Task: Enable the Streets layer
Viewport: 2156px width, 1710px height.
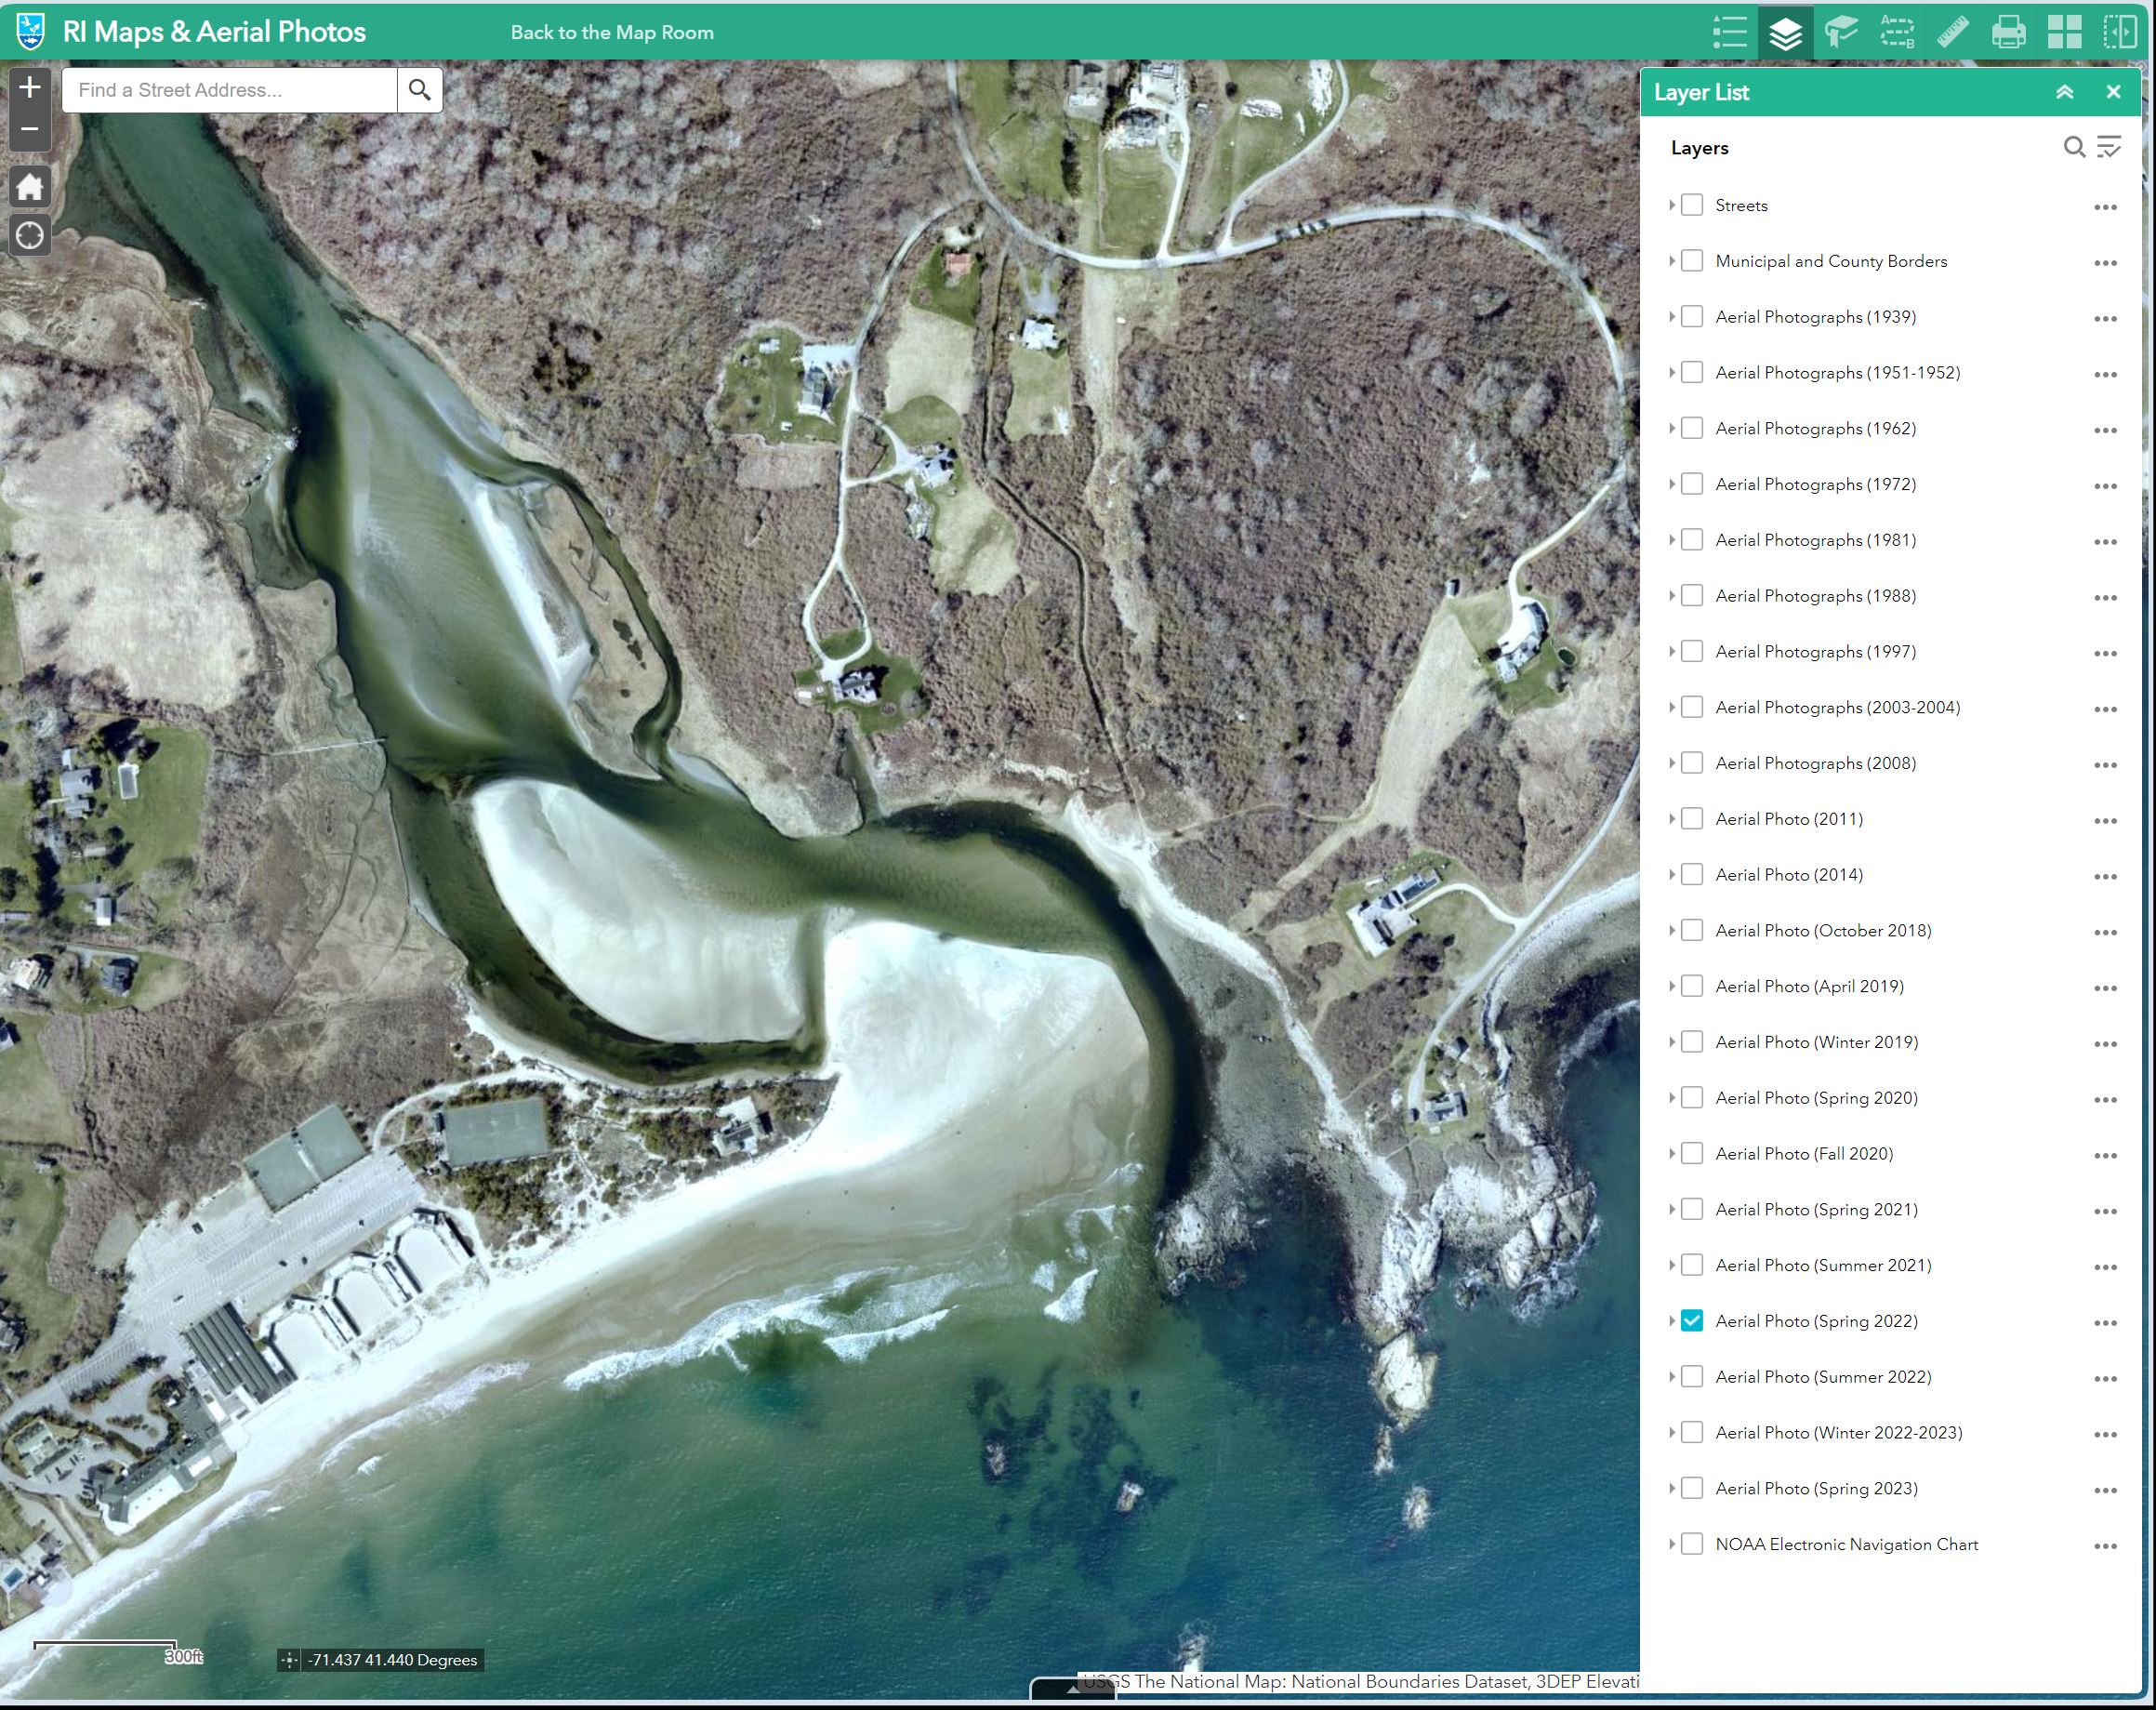Action: [x=1691, y=204]
